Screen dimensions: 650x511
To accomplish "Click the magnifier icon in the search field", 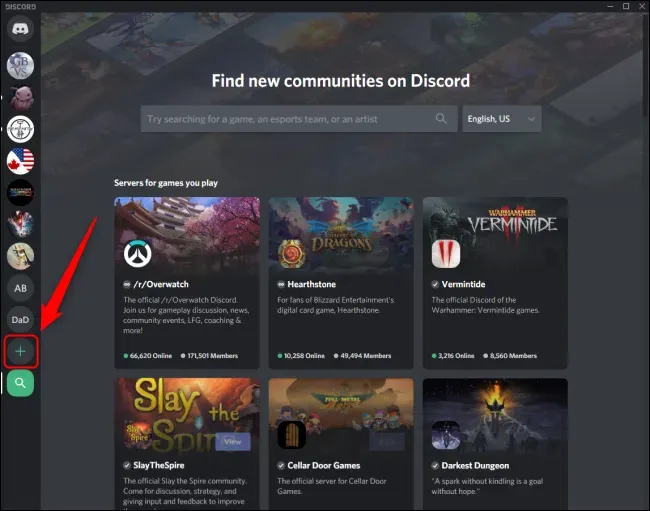I will [x=441, y=119].
